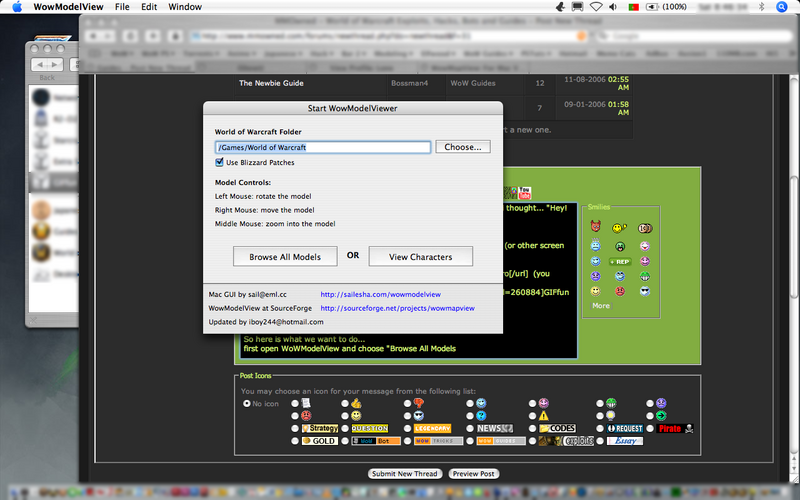
Task: Select the Strategy post icon radio
Action: coord(295,429)
